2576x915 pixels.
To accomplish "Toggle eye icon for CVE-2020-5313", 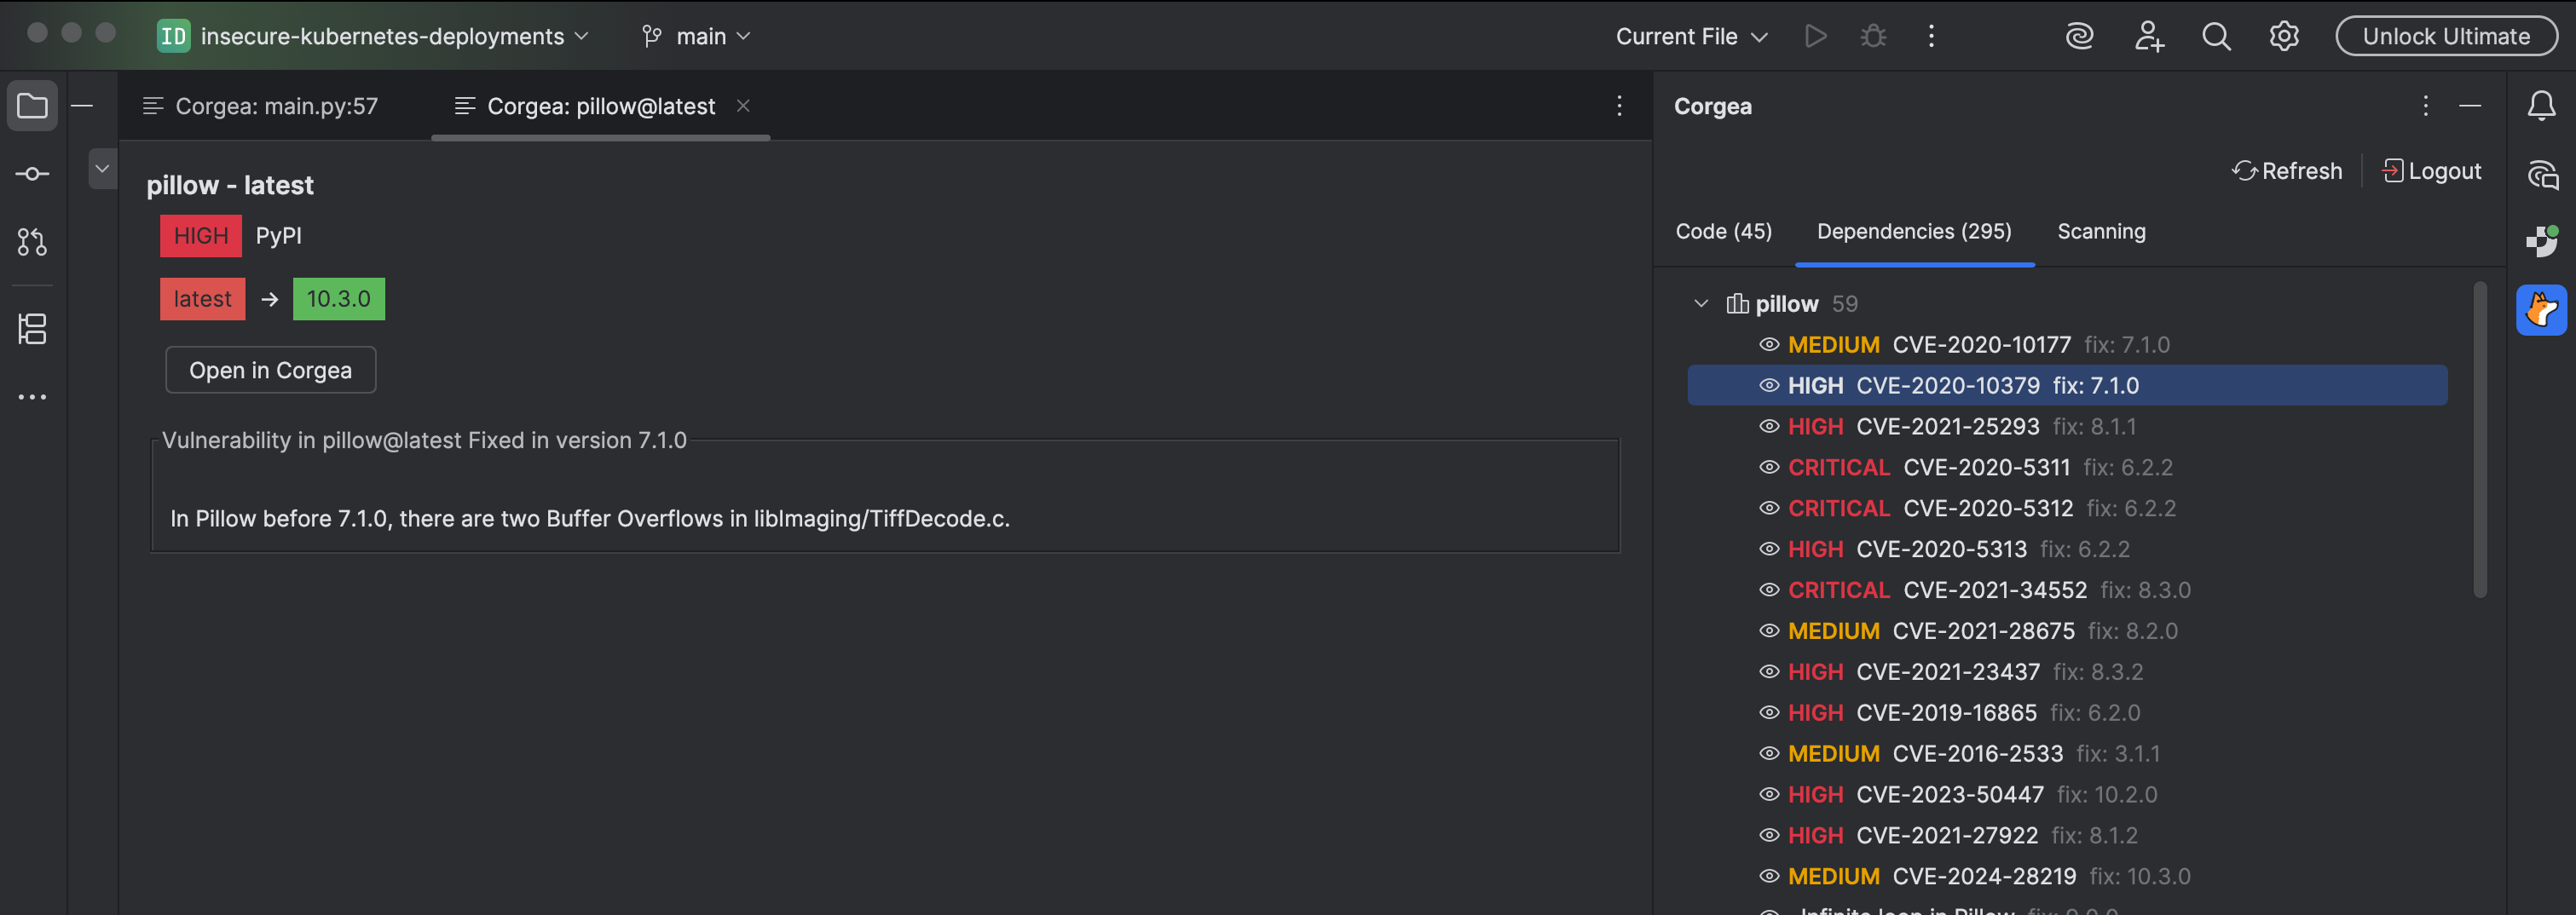I will pos(1769,550).
